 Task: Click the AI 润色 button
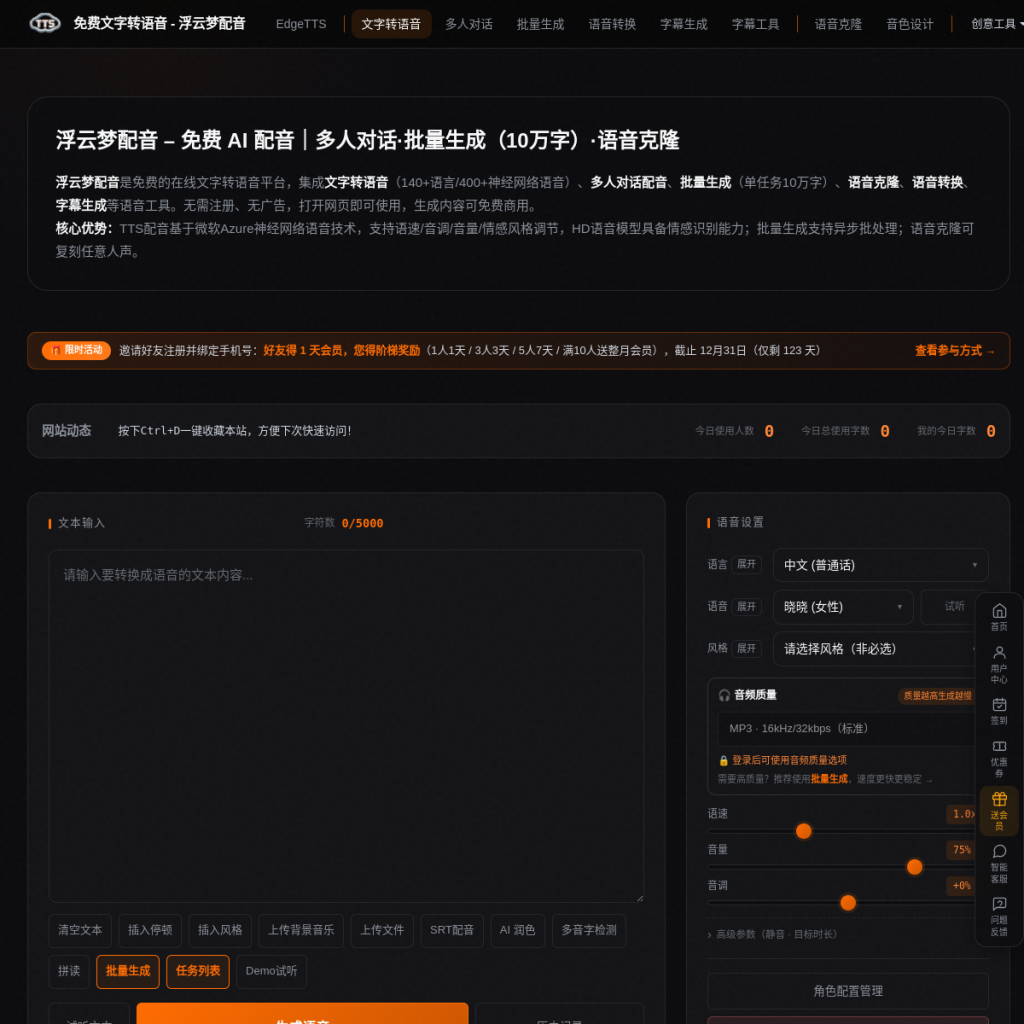(x=518, y=931)
